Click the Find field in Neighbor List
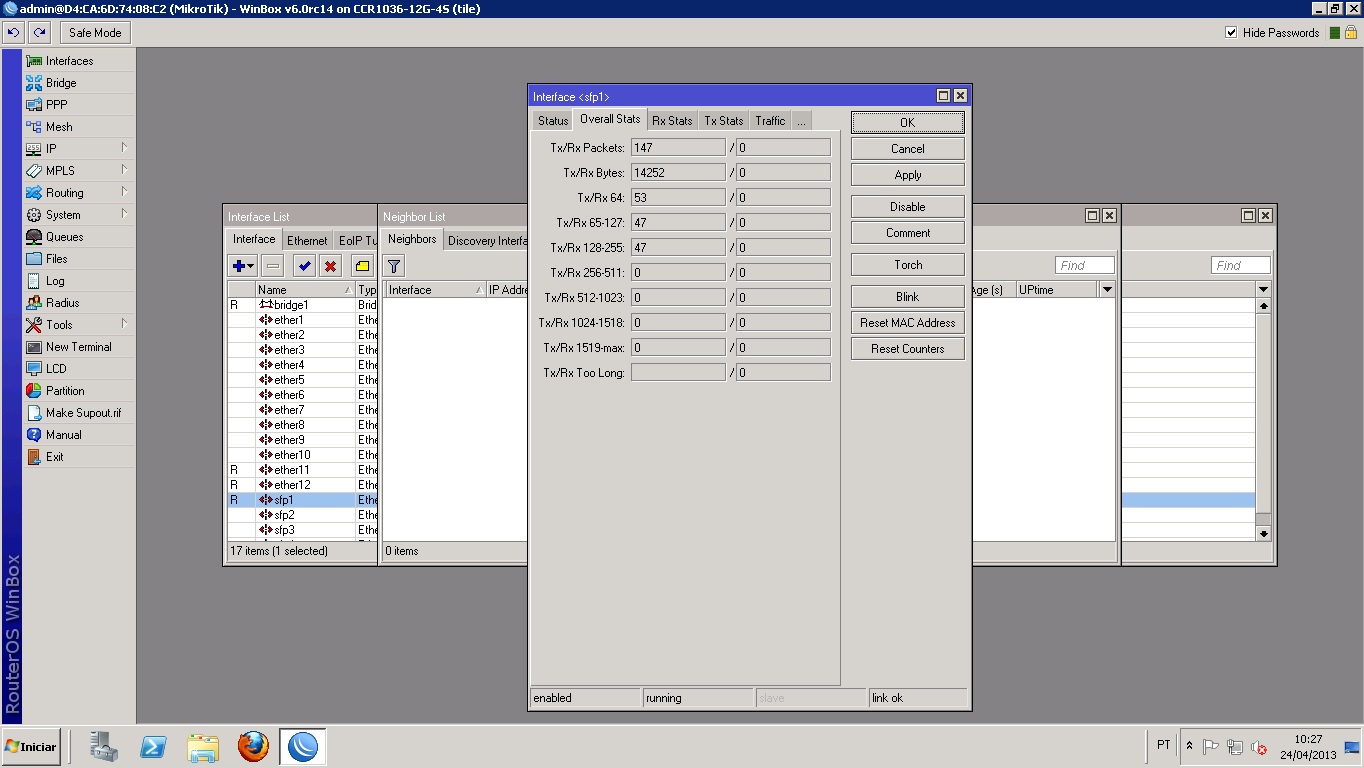The width and height of the screenshot is (1364, 768). (x=1085, y=265)
